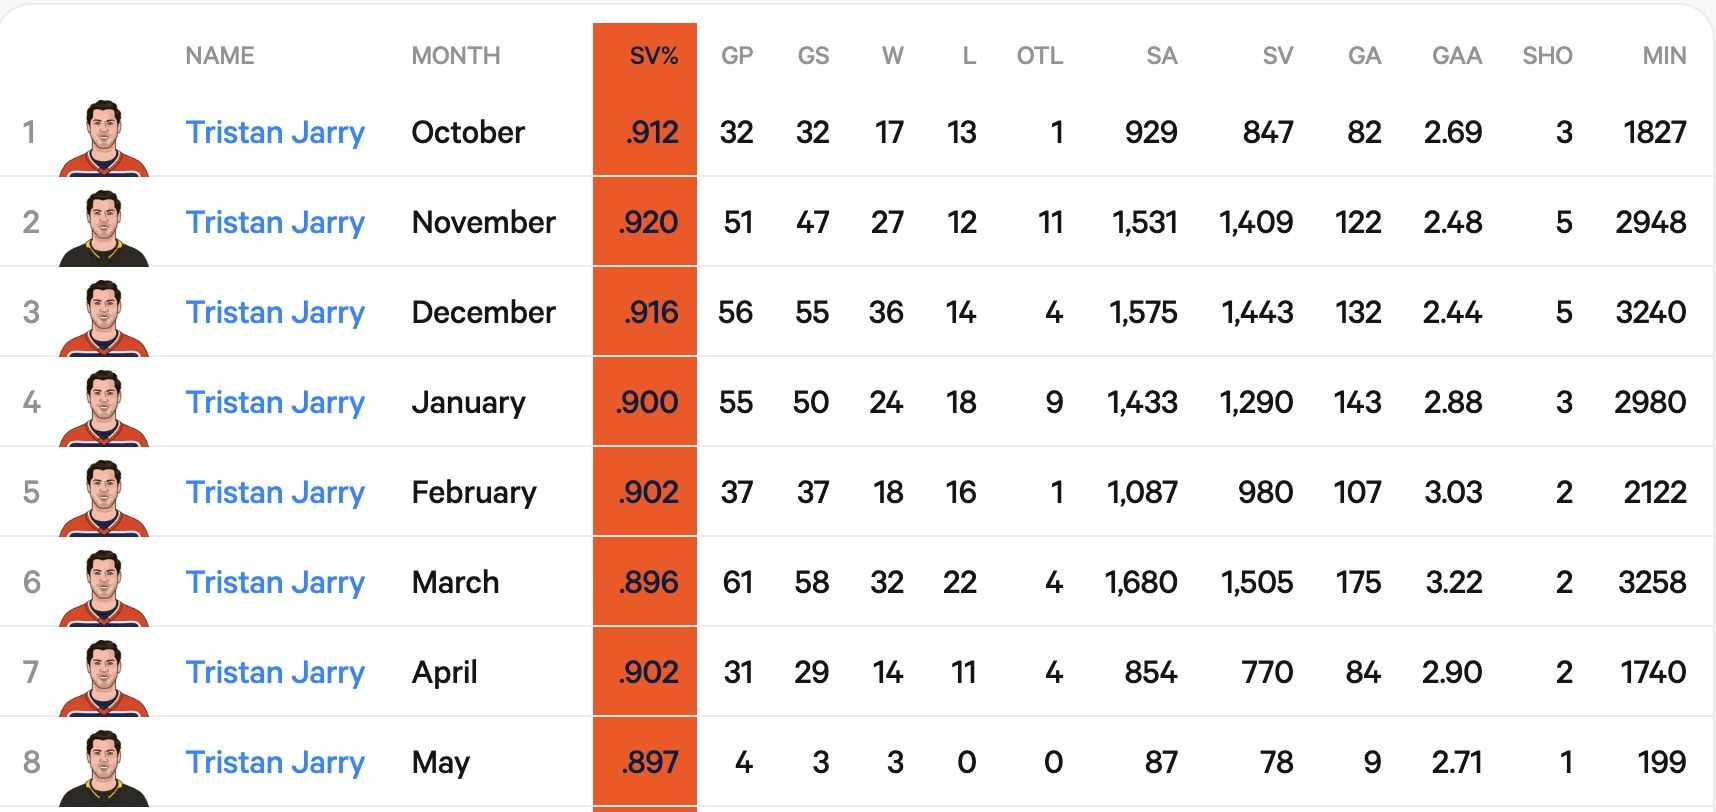Click player avatar in May row
Screen dimensions: 1716x812
(x=104, y=768)
